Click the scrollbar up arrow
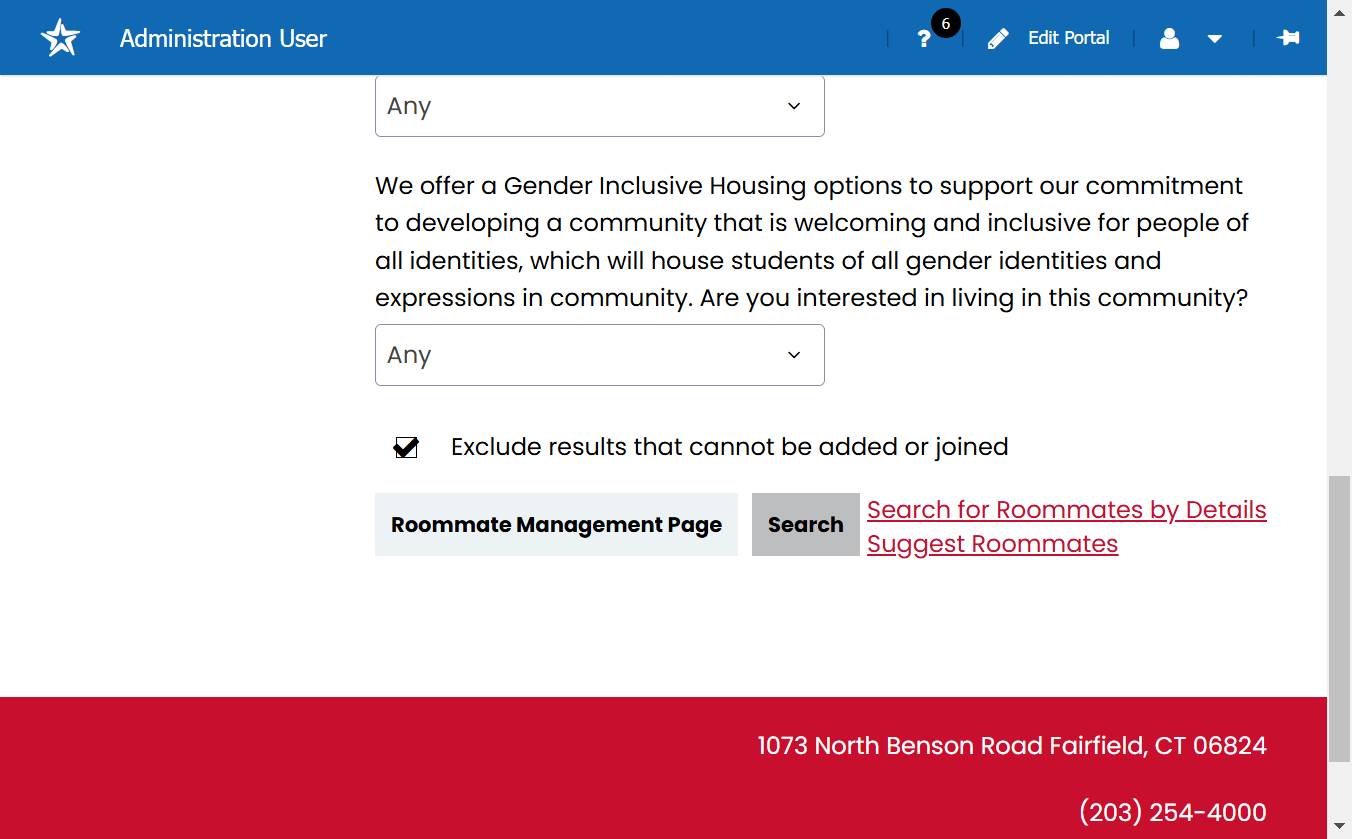This screenshot has height=839, width=1352. click(1339, 12)
